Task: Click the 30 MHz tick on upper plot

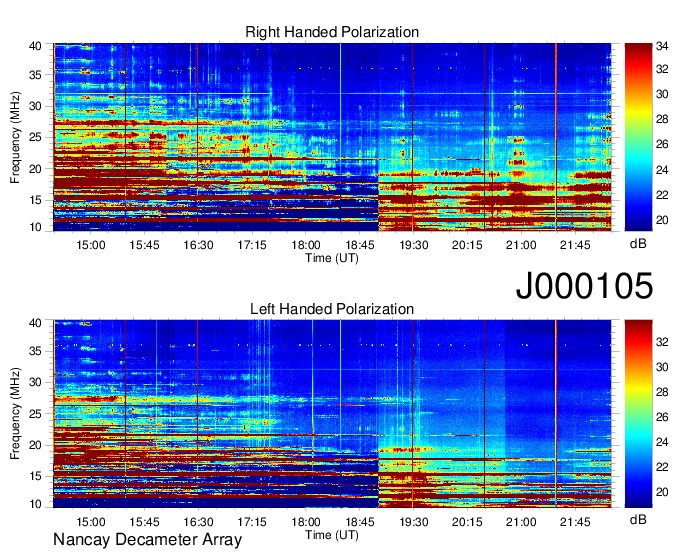Action: click(x=35, y=106)
